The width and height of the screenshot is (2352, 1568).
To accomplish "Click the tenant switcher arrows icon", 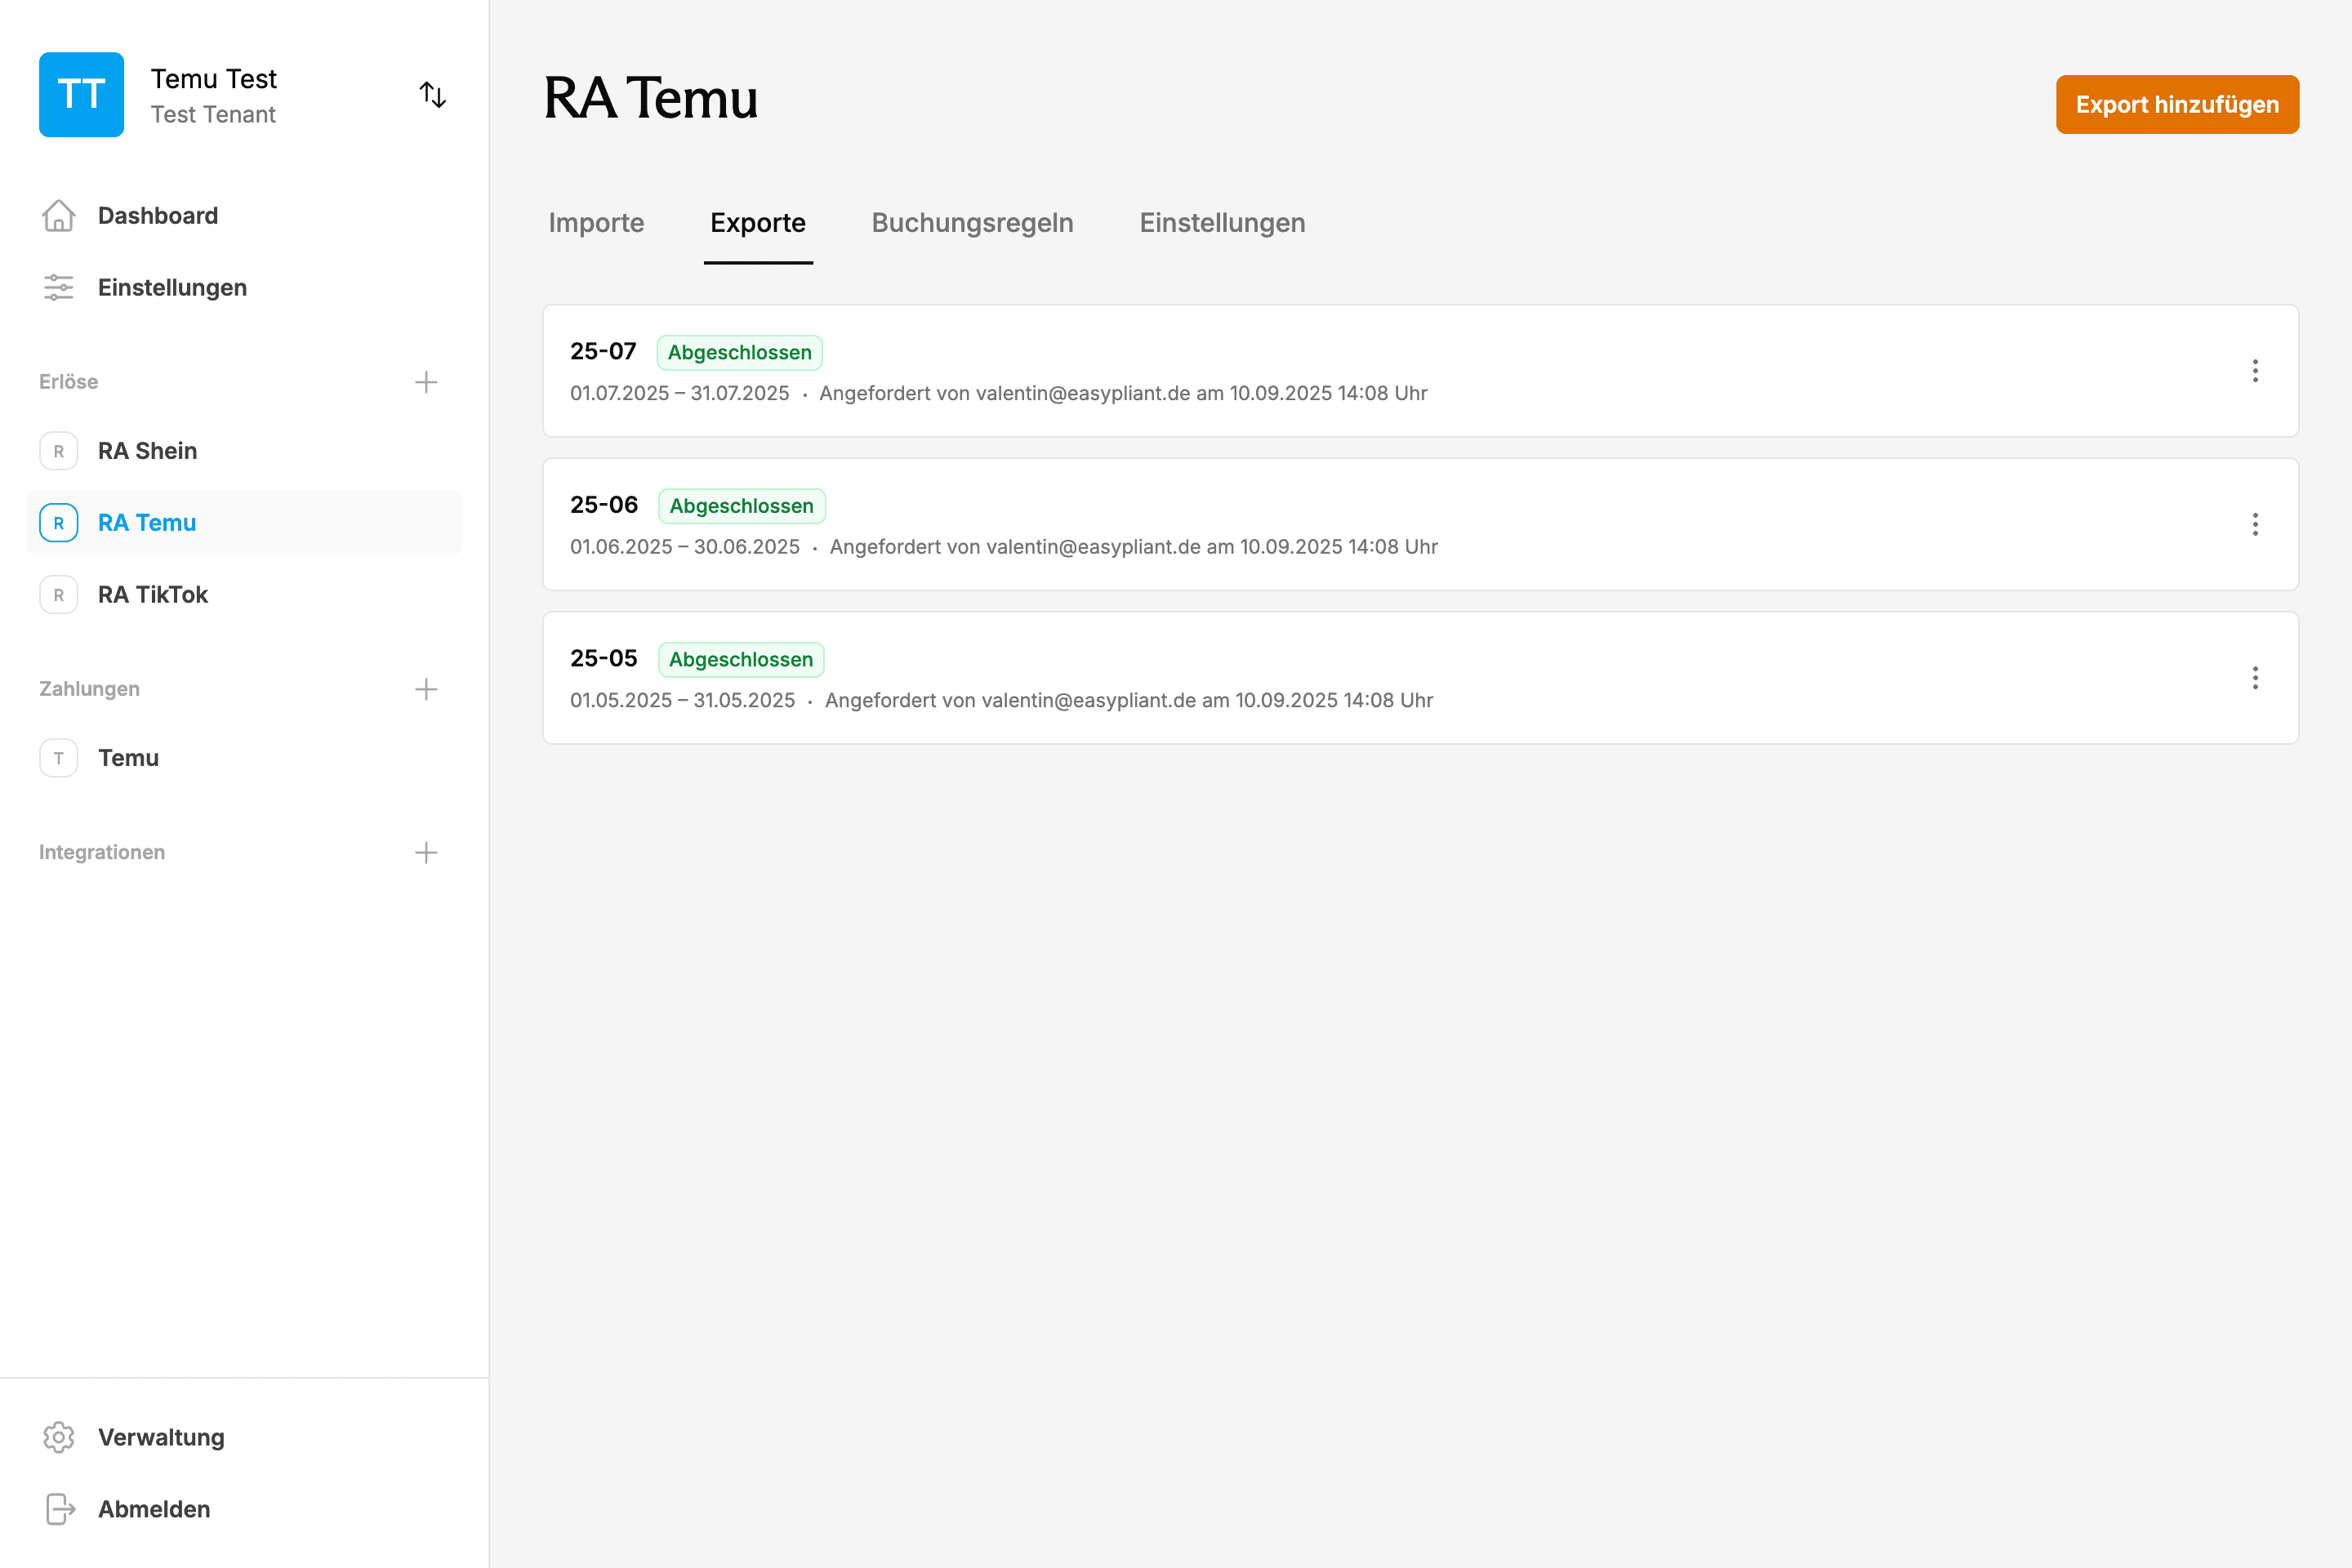I will pos(433,94).
